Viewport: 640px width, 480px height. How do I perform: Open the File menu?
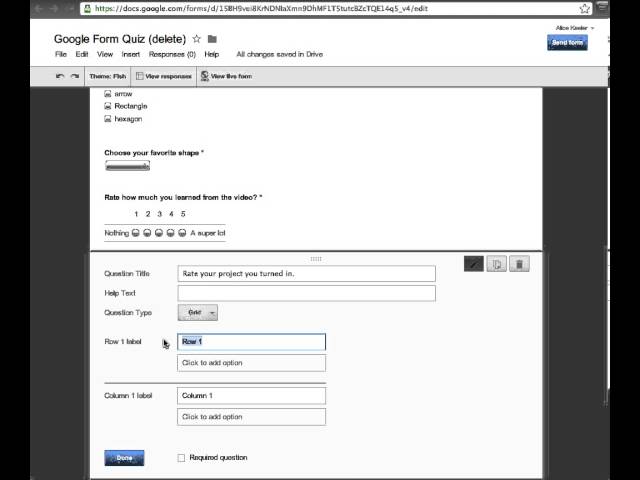[61, 54]
